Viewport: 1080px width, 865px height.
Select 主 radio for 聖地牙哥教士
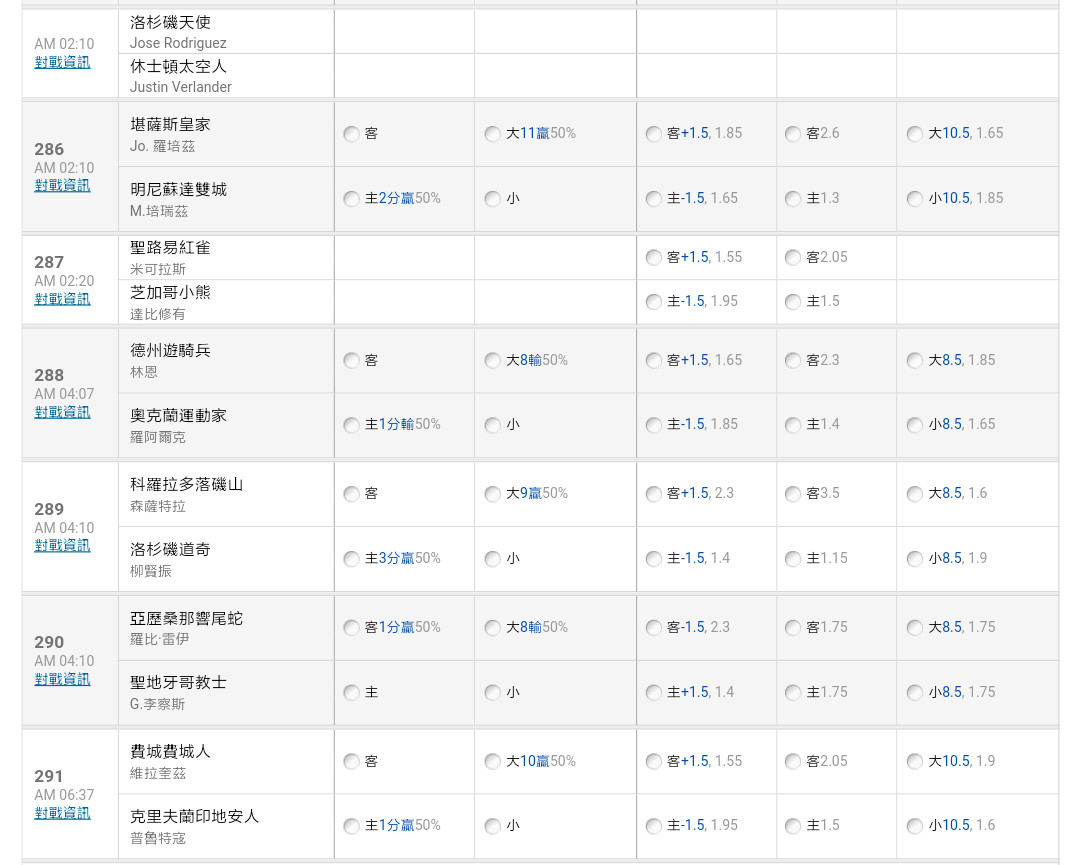(351, 692)
